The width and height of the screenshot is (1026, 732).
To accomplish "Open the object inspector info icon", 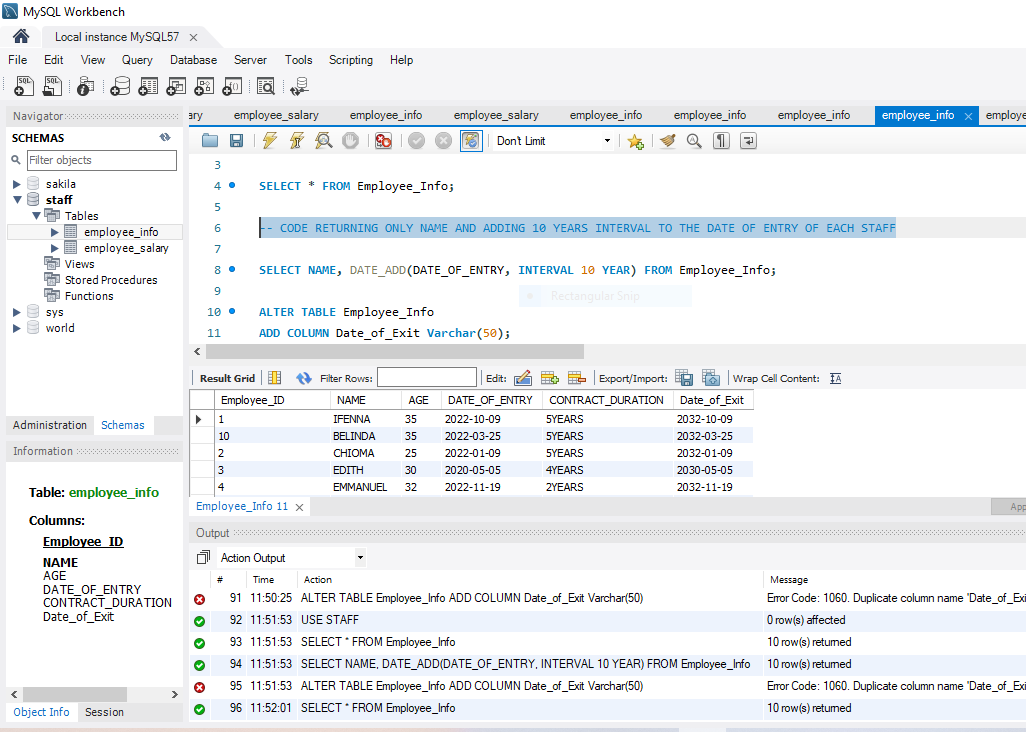I will 85,86.
